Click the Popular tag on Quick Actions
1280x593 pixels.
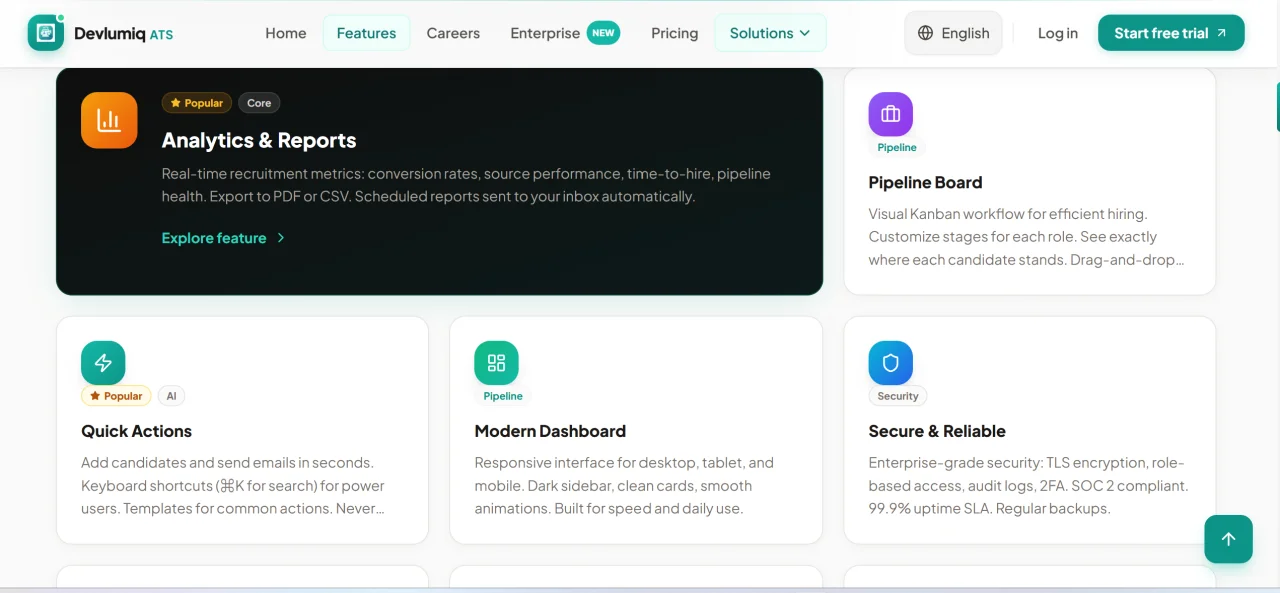[116, 396]
